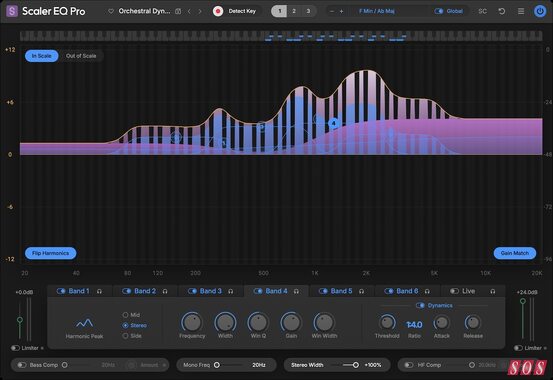
Task: Enable the output Limiter switch
Action: coord(518,348)
